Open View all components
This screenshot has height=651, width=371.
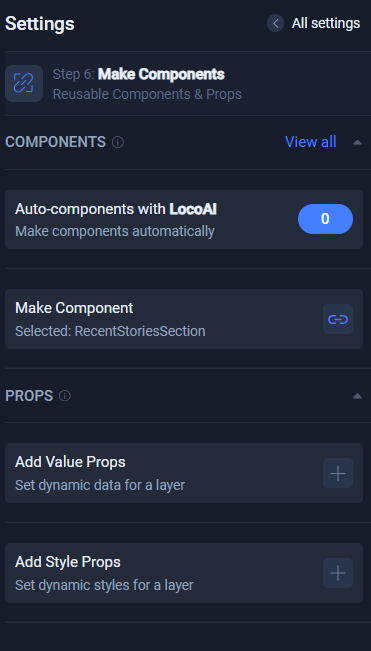tap(310, 142)
